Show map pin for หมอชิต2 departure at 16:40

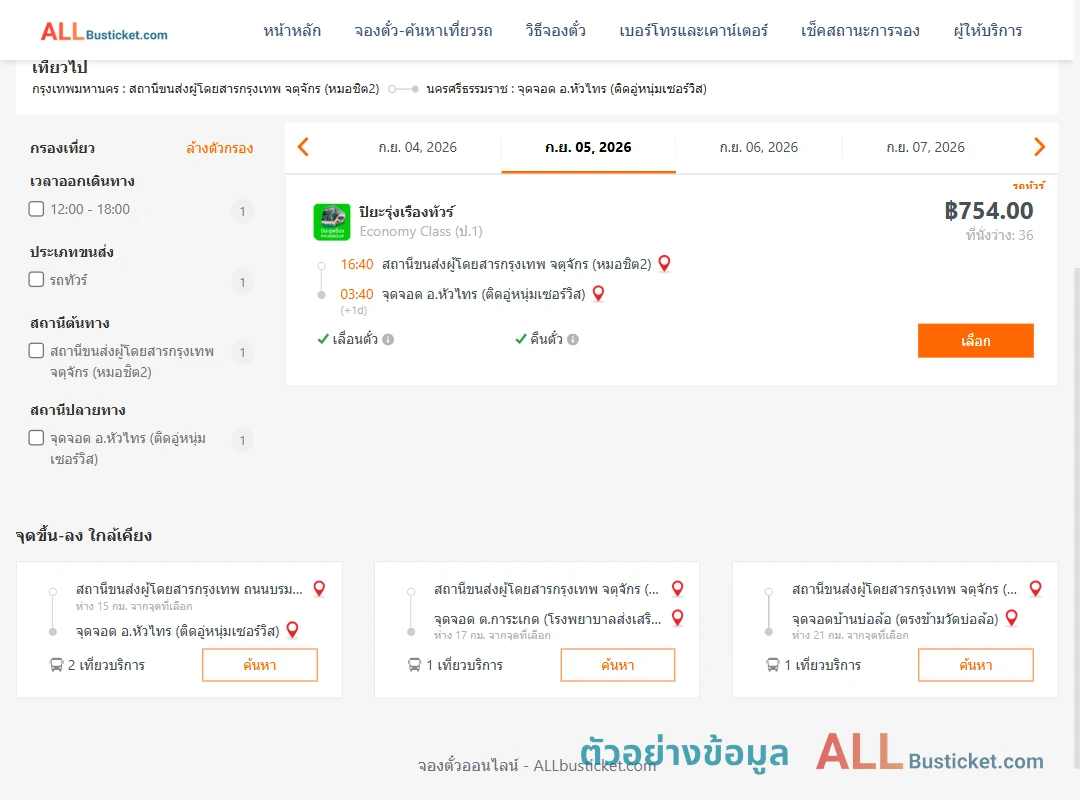(x=664, y=263)
